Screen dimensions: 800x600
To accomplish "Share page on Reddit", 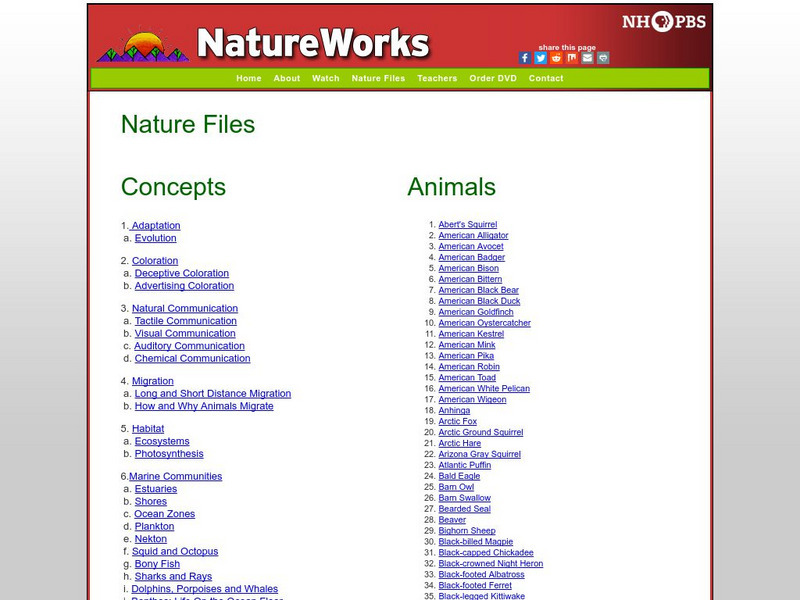I will pyautogui.click(x=556, y=58).
